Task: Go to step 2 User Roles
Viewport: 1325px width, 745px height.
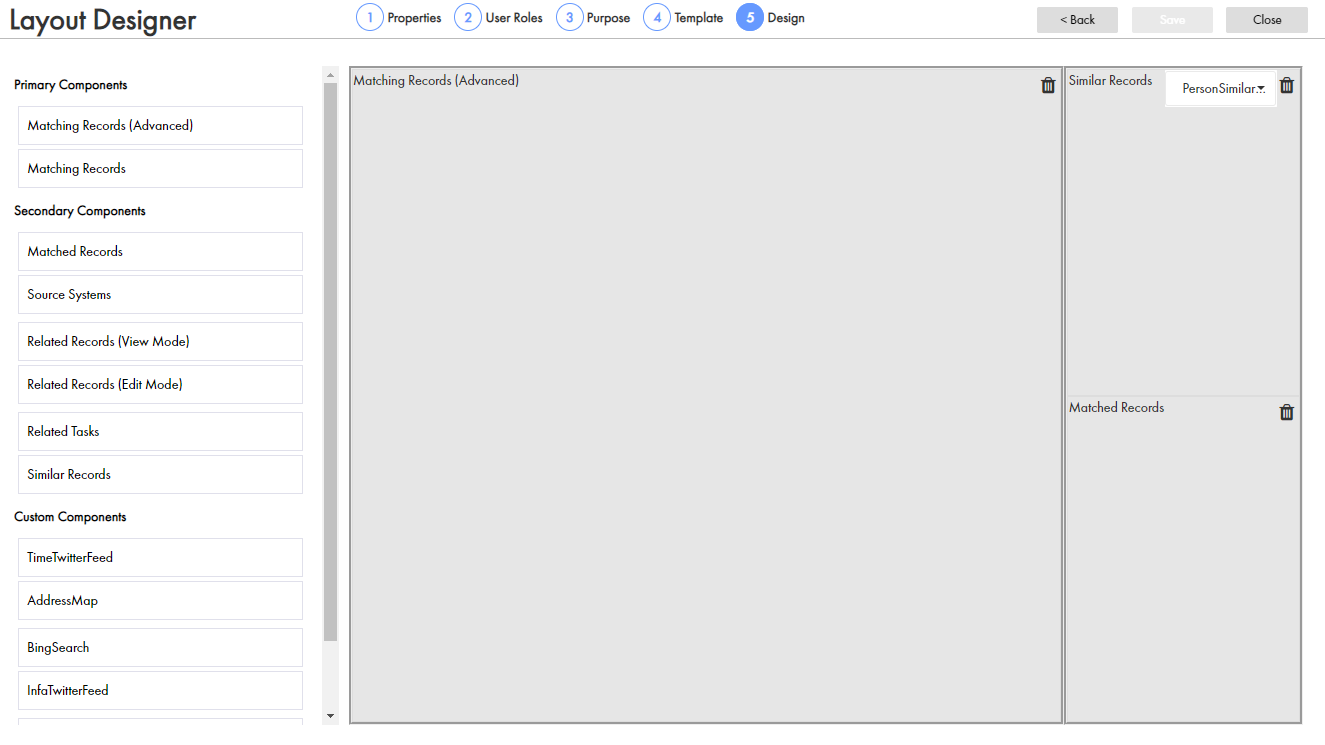Action: 499,18
